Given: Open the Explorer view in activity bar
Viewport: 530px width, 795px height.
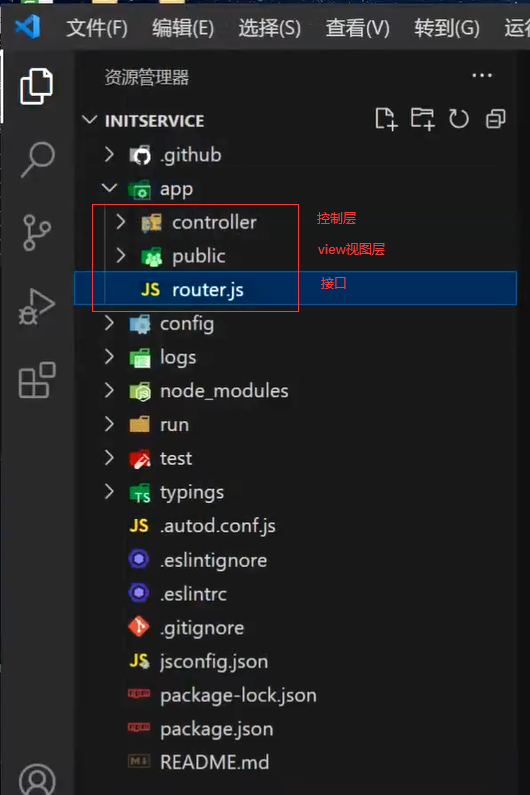Looking at the screenshot, I should [x=36, y=86].
